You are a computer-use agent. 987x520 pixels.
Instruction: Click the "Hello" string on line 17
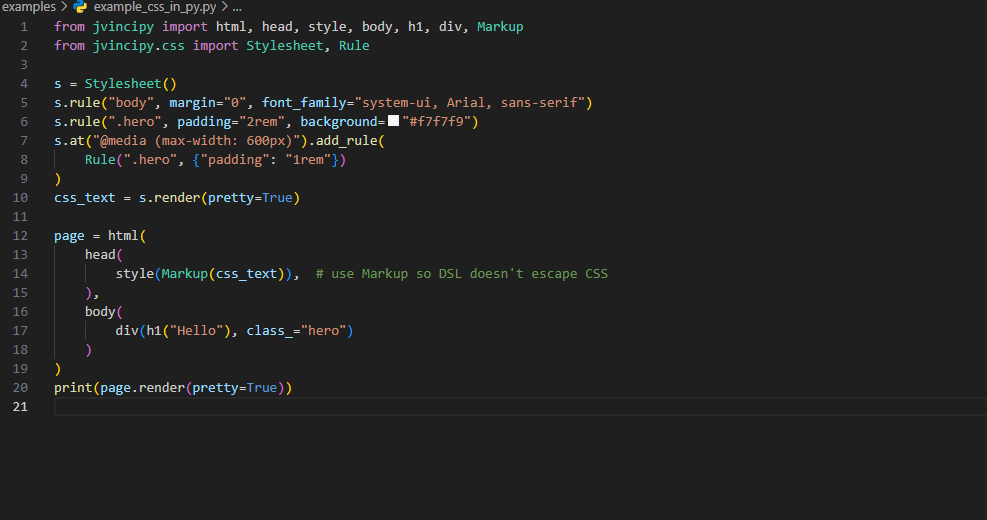point(196,331)
